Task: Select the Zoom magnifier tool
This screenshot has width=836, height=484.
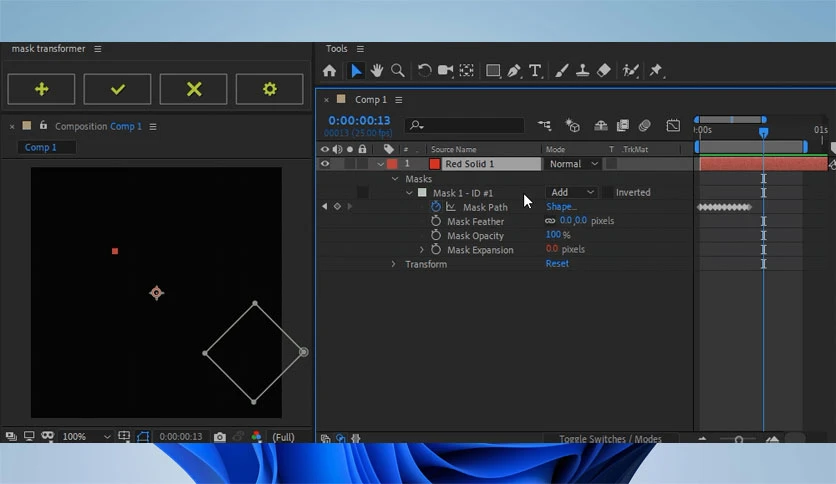Action: [398, 70]
